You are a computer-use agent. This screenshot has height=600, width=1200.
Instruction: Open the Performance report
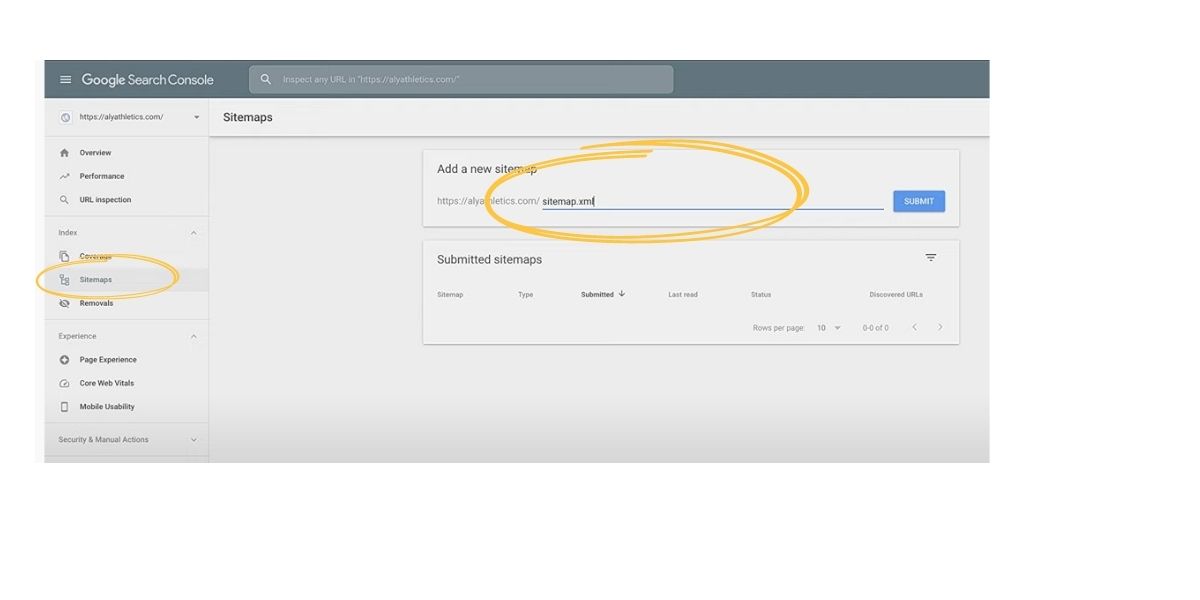click(x=102, y=176)
